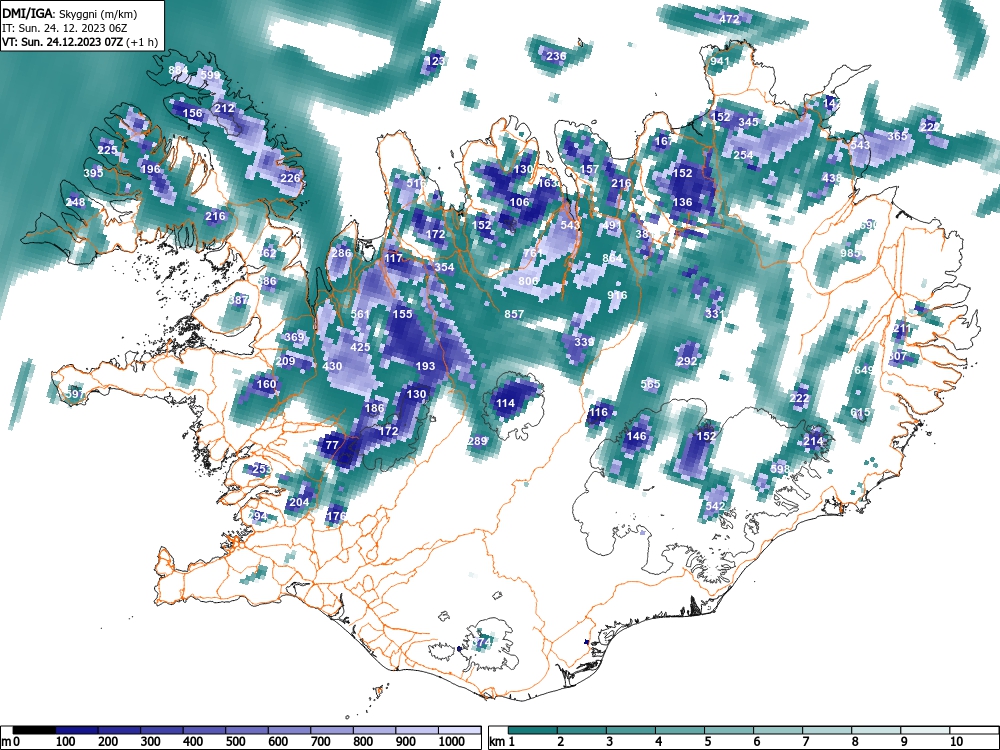Click the visibility value 806

(528, 281)
